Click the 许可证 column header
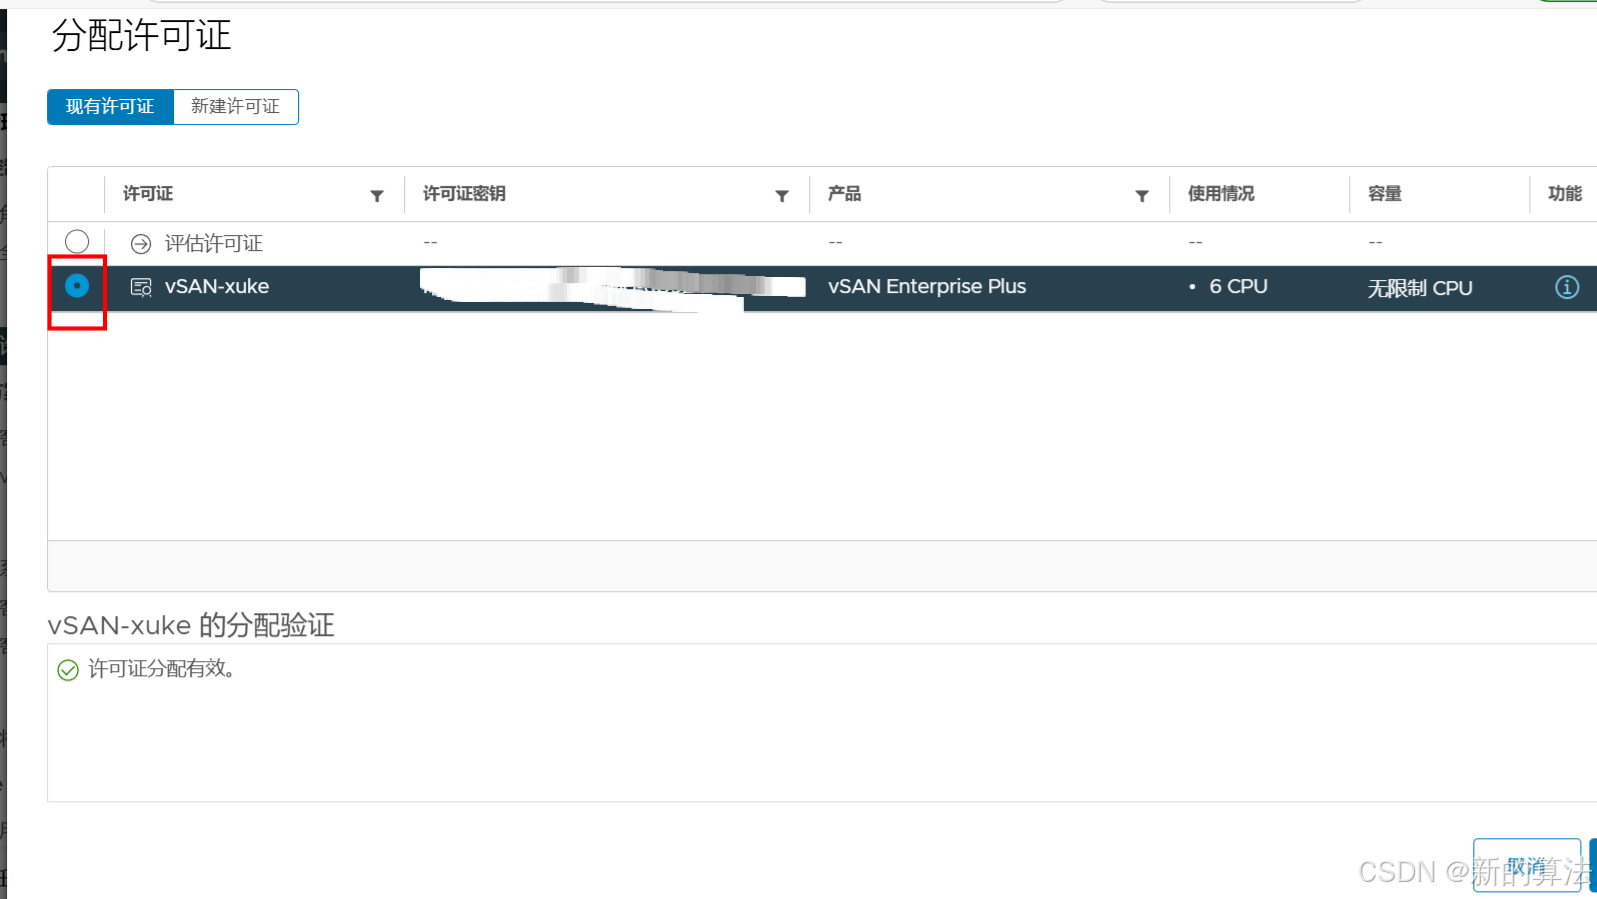 coord(148,194)
